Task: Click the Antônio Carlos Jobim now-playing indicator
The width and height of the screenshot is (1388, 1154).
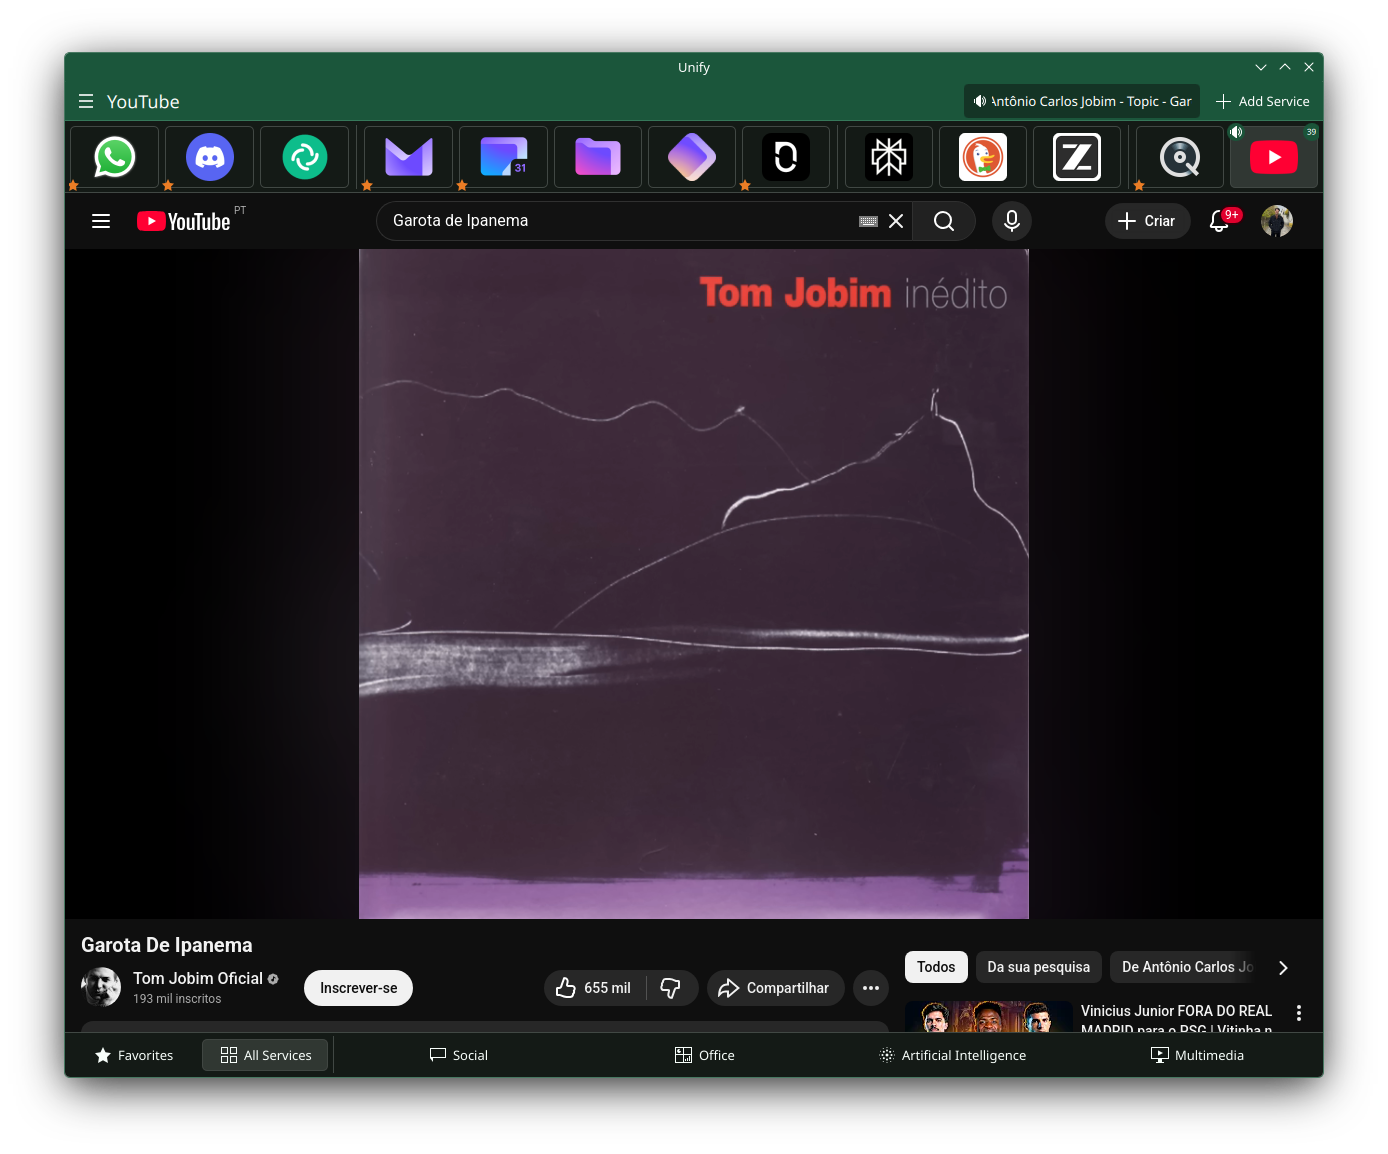Action: click(1082, 101)
